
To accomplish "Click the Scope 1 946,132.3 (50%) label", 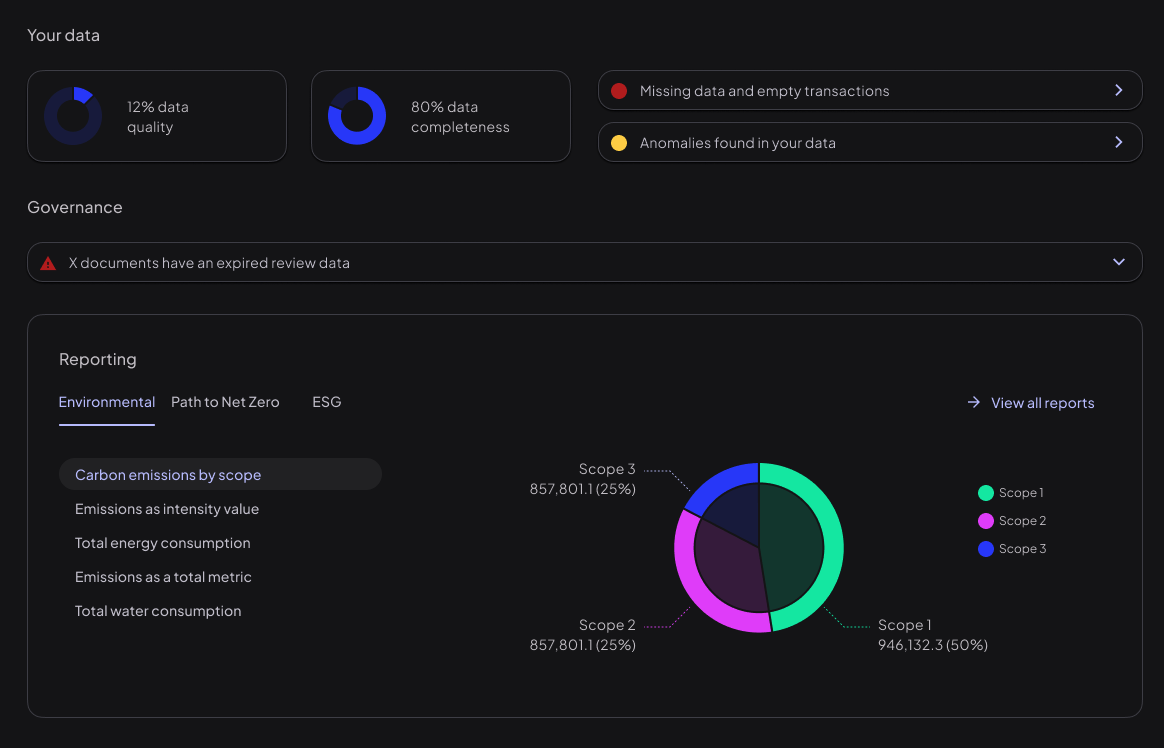I will point(933,635).
